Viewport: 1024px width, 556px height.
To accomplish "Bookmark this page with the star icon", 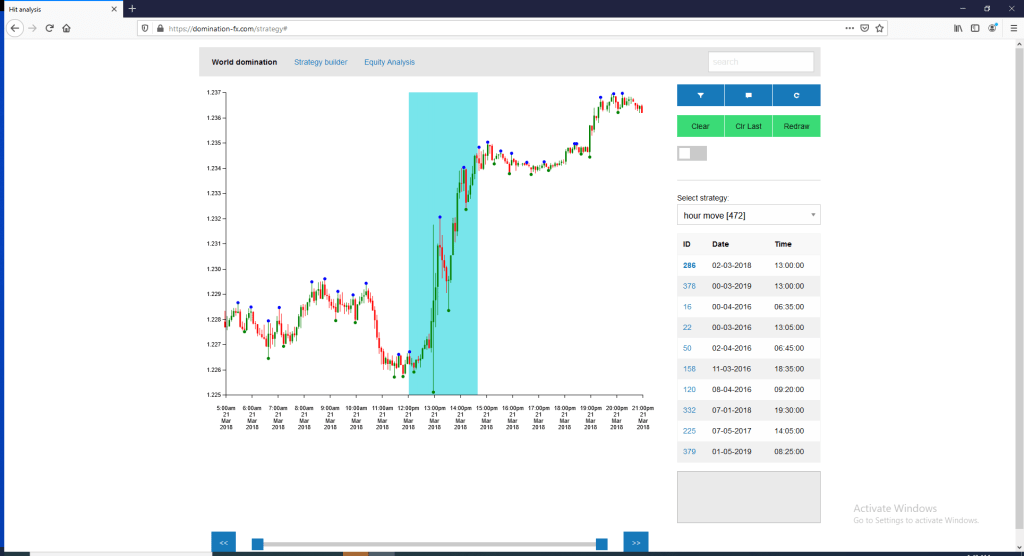I will coord(880,28).
